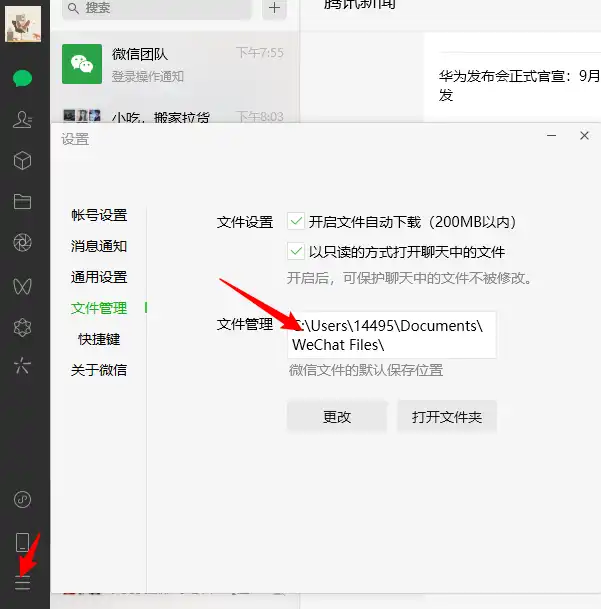
Task: Select 文件管理 in settings menu
Action: (99, 308)
